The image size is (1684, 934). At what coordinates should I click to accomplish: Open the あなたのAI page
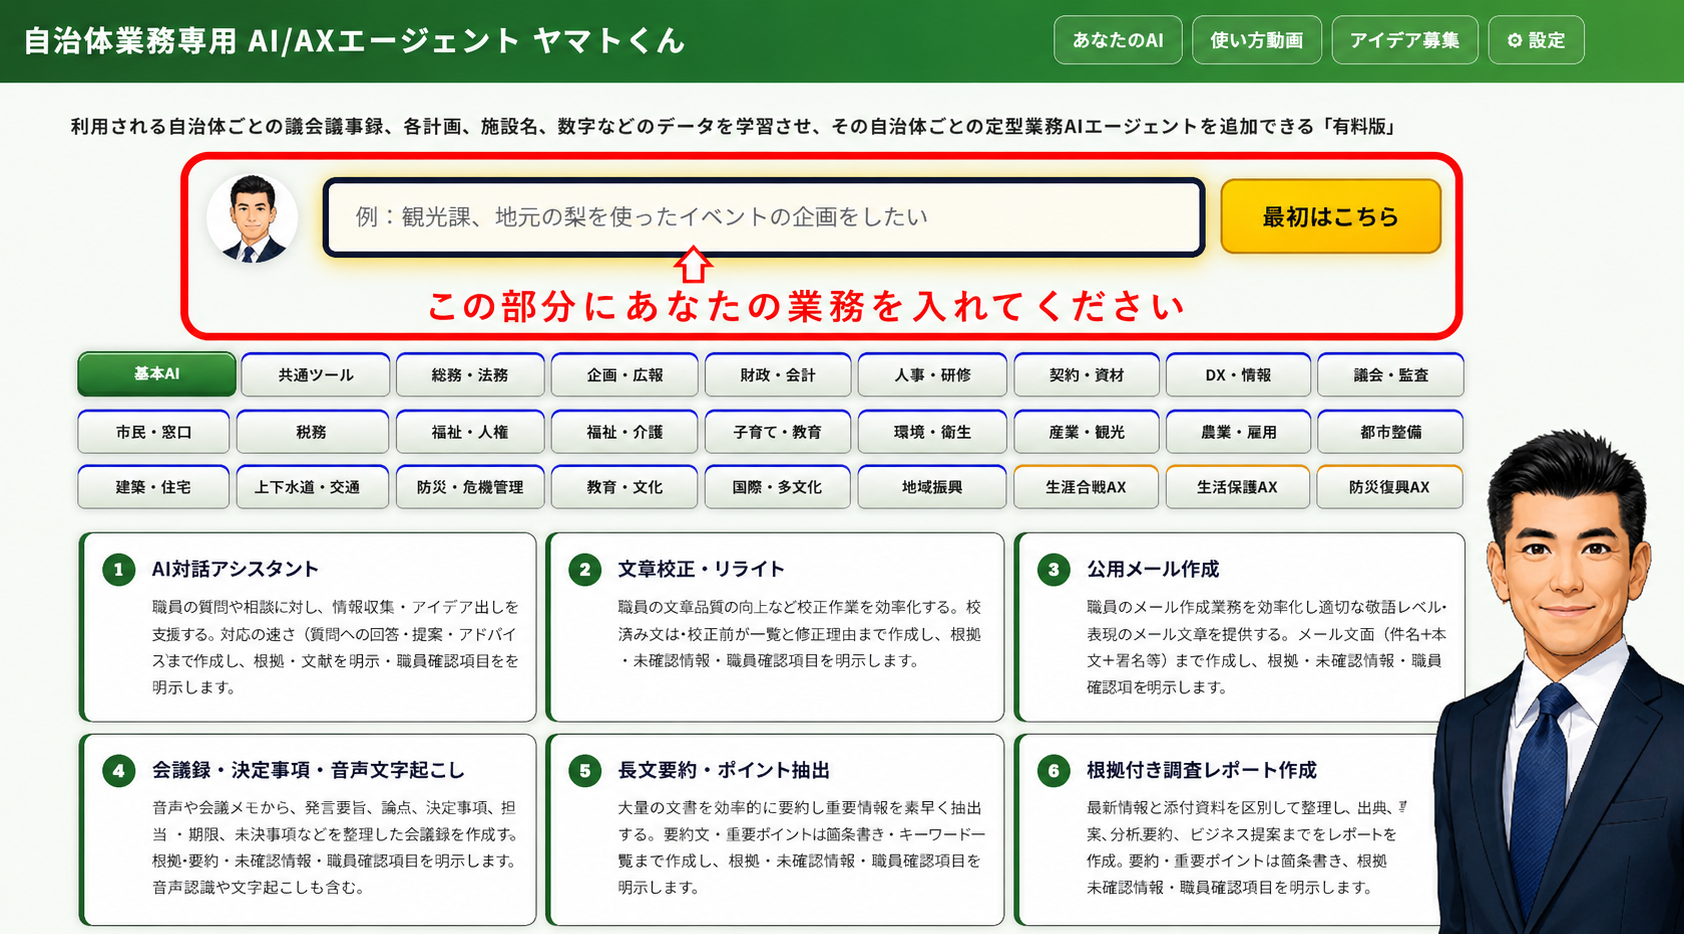click(x=1118, y=40)
